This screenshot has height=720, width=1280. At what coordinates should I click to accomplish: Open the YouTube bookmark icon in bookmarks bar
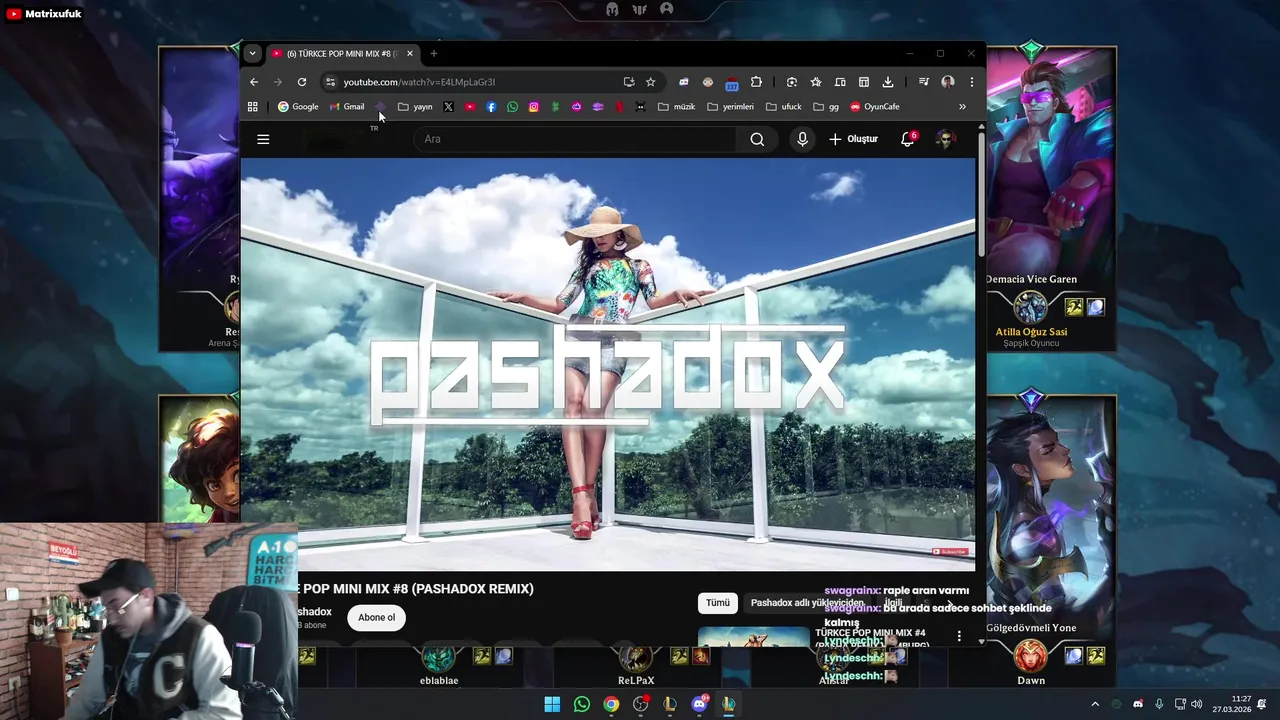pos(470,107)
